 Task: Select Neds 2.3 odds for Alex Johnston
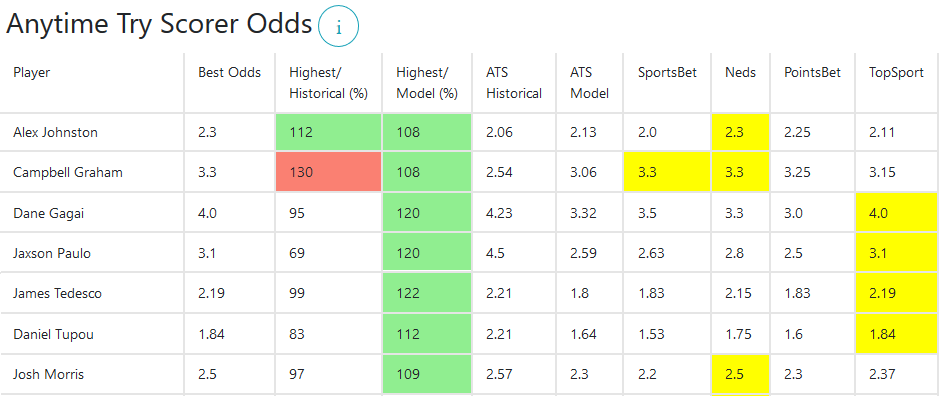(740, 132)
